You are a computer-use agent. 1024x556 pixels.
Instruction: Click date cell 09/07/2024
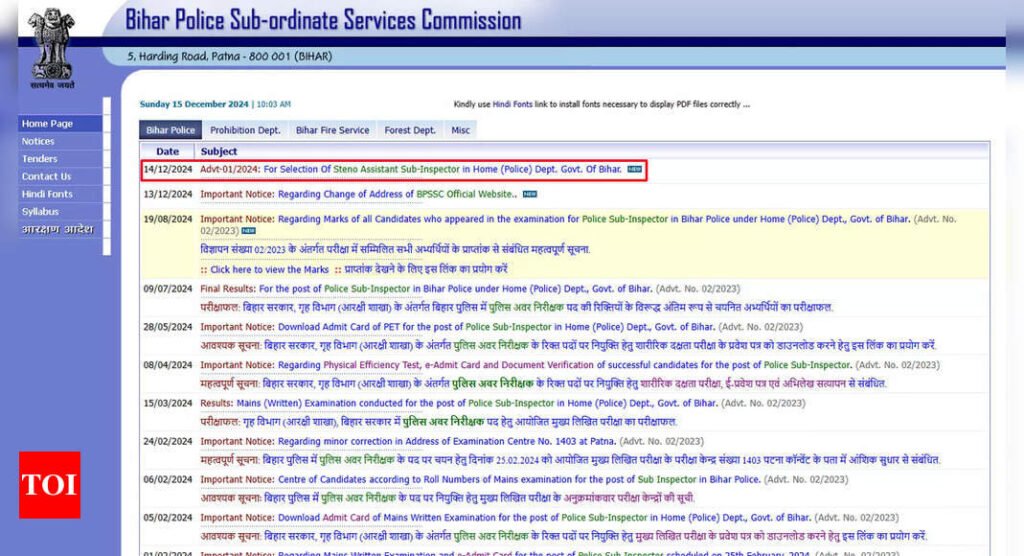point(168,289)
